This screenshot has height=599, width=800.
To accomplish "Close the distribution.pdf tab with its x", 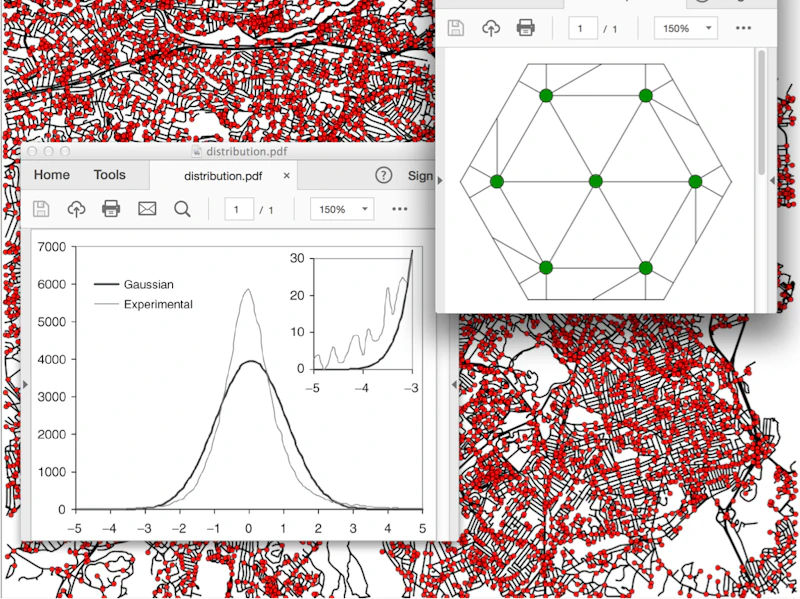I will pyautogui.click(x=287, y=176).
